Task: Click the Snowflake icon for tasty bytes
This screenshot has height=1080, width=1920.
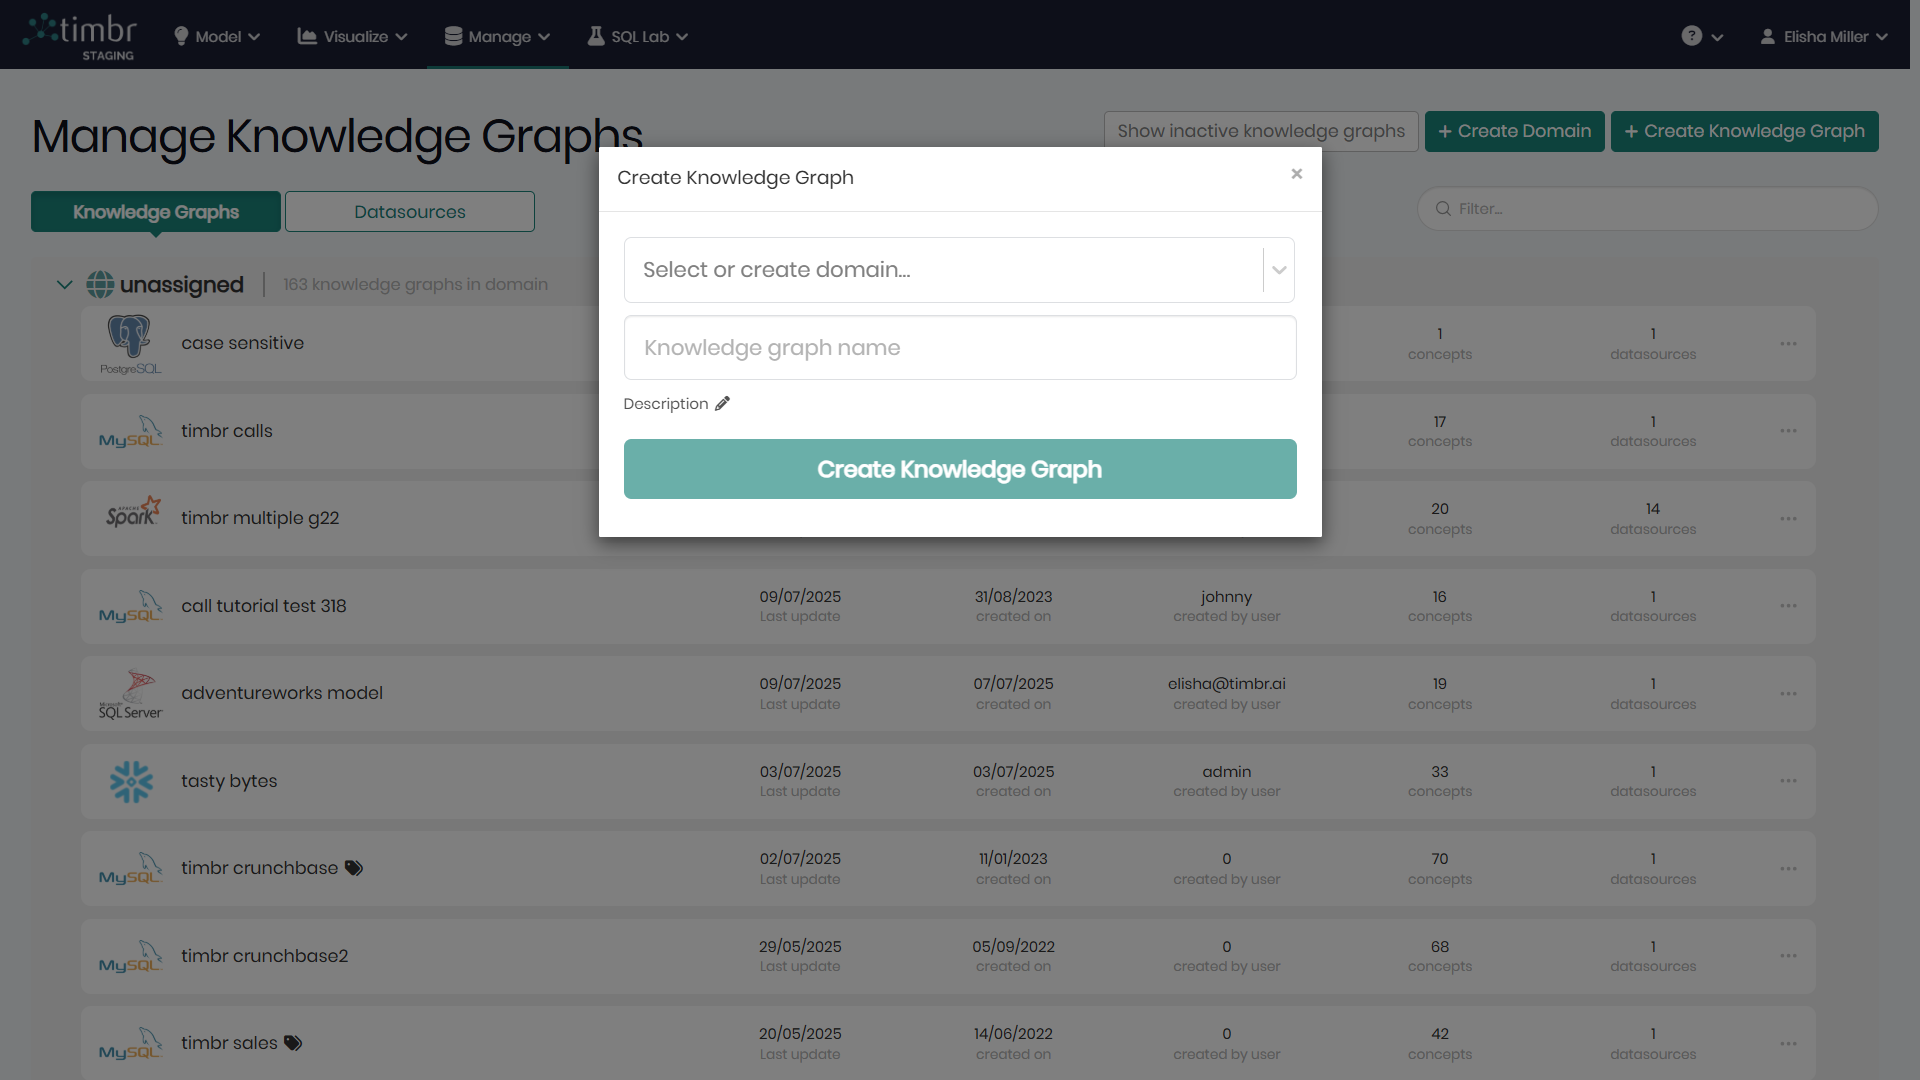Action: point(131,781)
